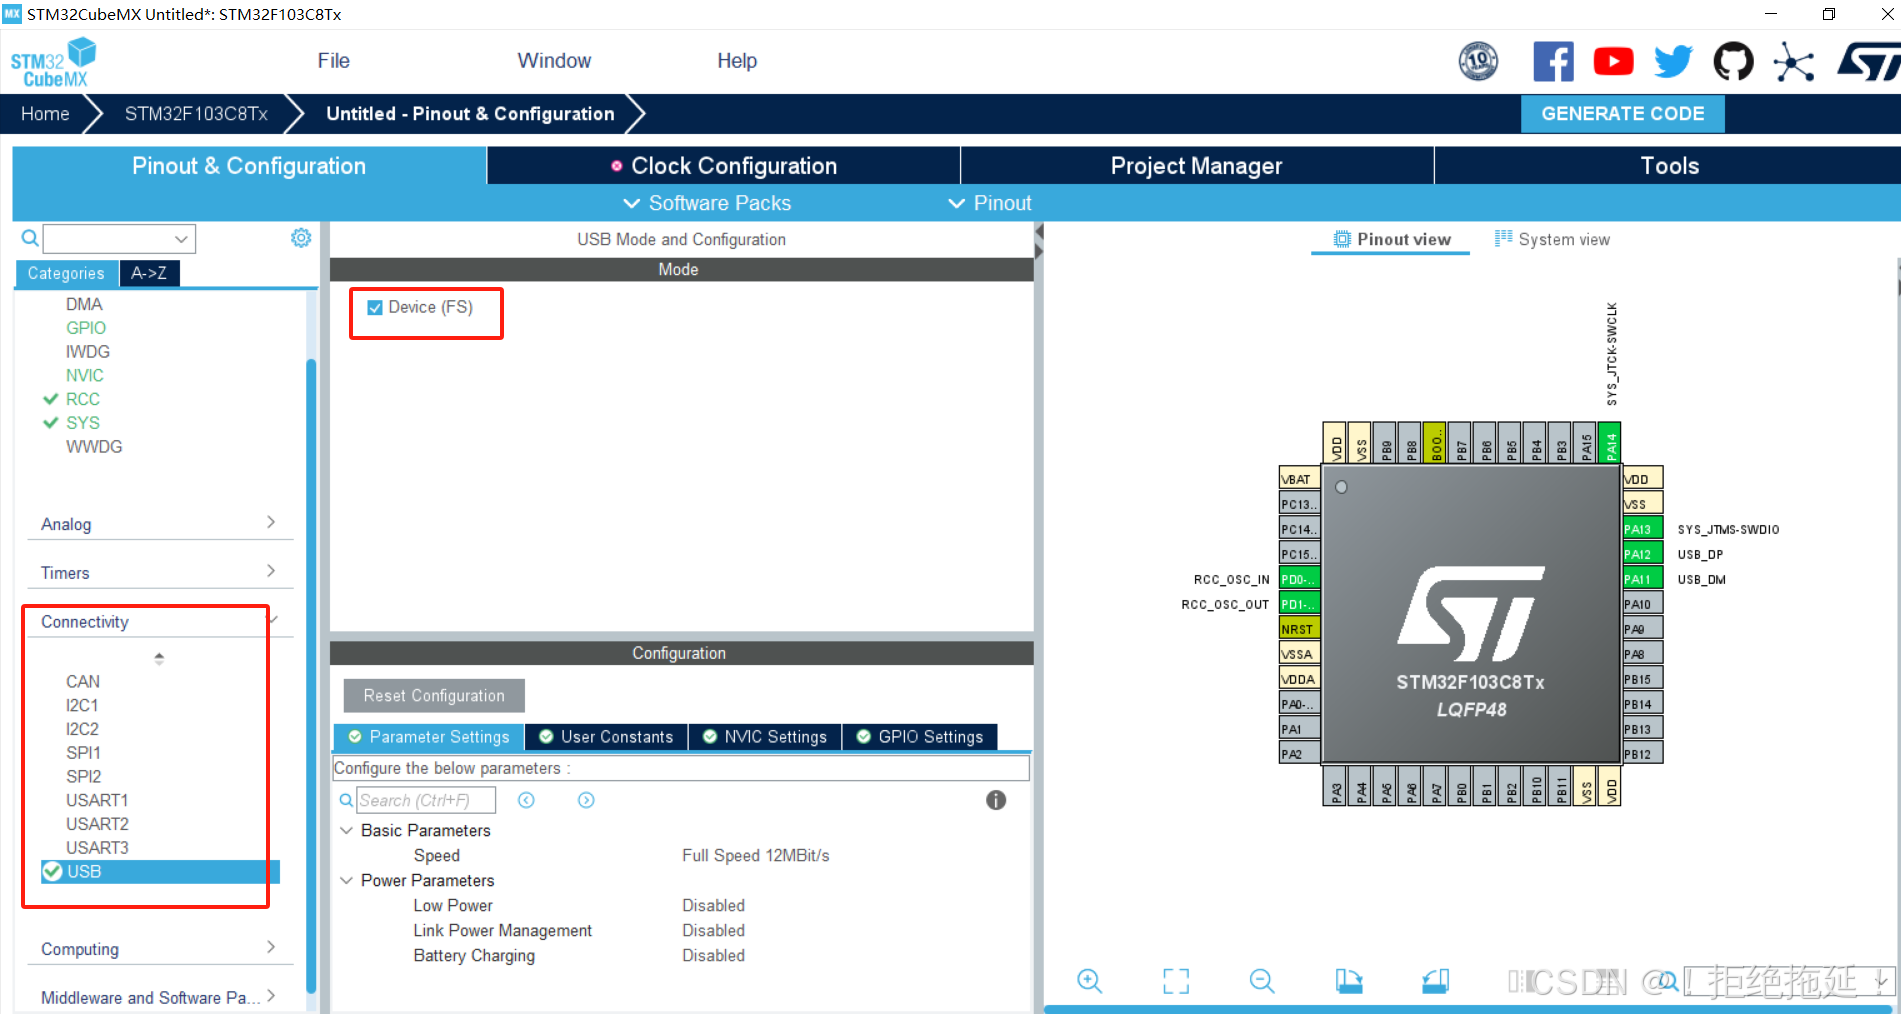Open the NVIC Settings tab

pyautogui.click(x=765, y=737)
